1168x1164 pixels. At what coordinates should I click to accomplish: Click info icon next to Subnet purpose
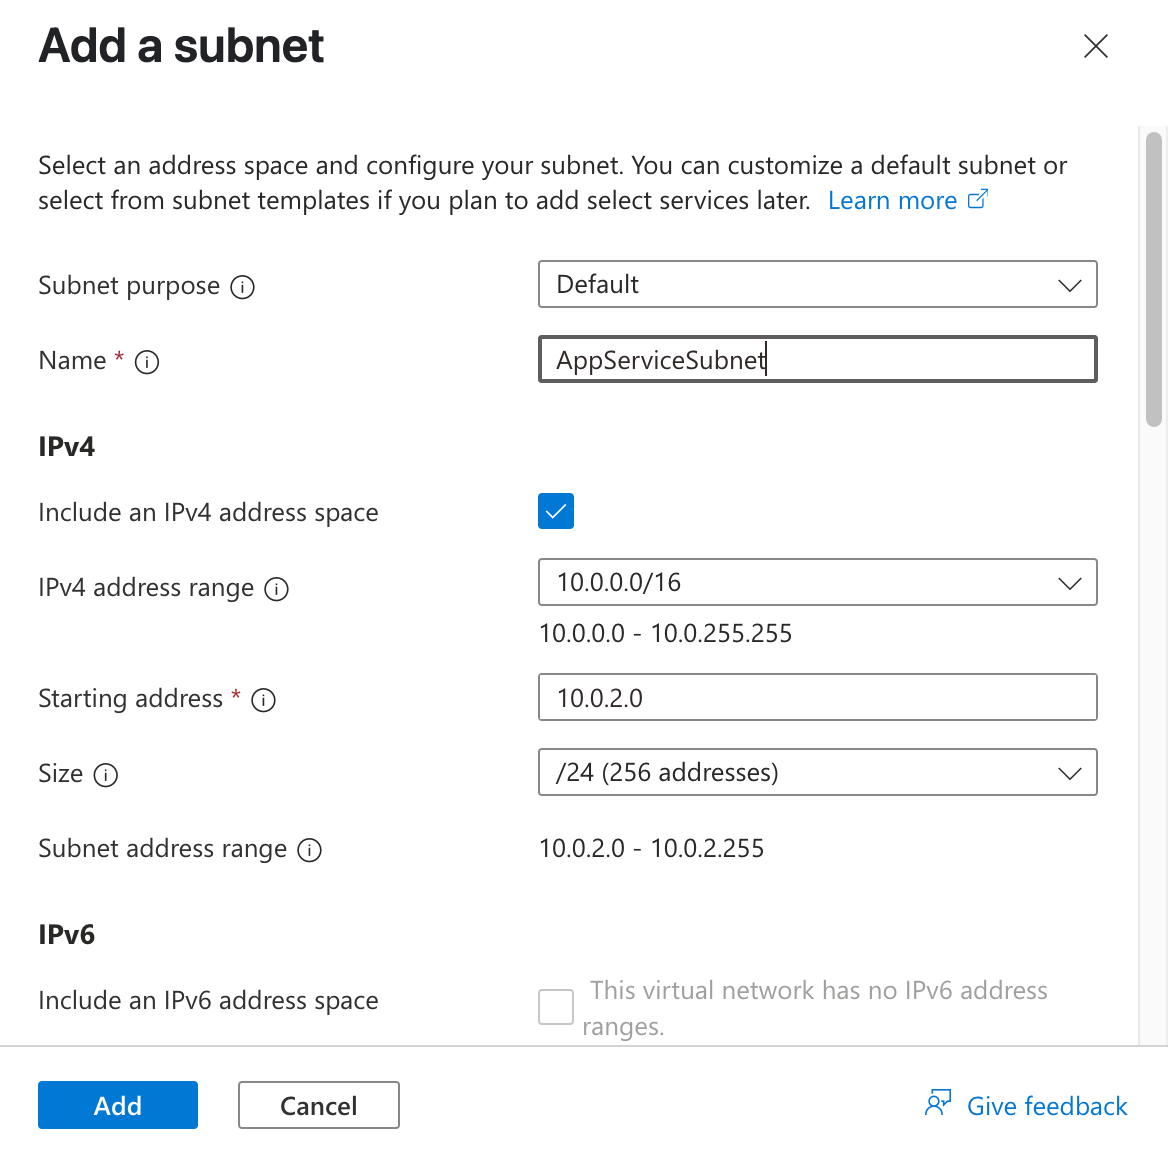pos(242,287)
